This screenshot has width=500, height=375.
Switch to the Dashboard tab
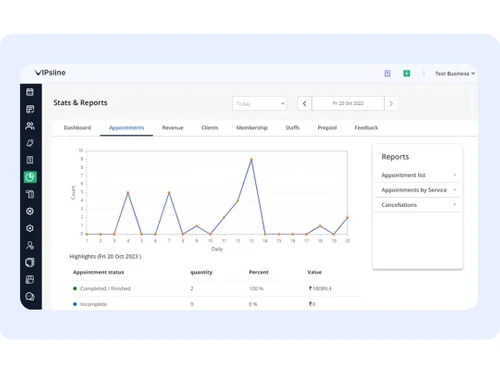tap(77, 128)
